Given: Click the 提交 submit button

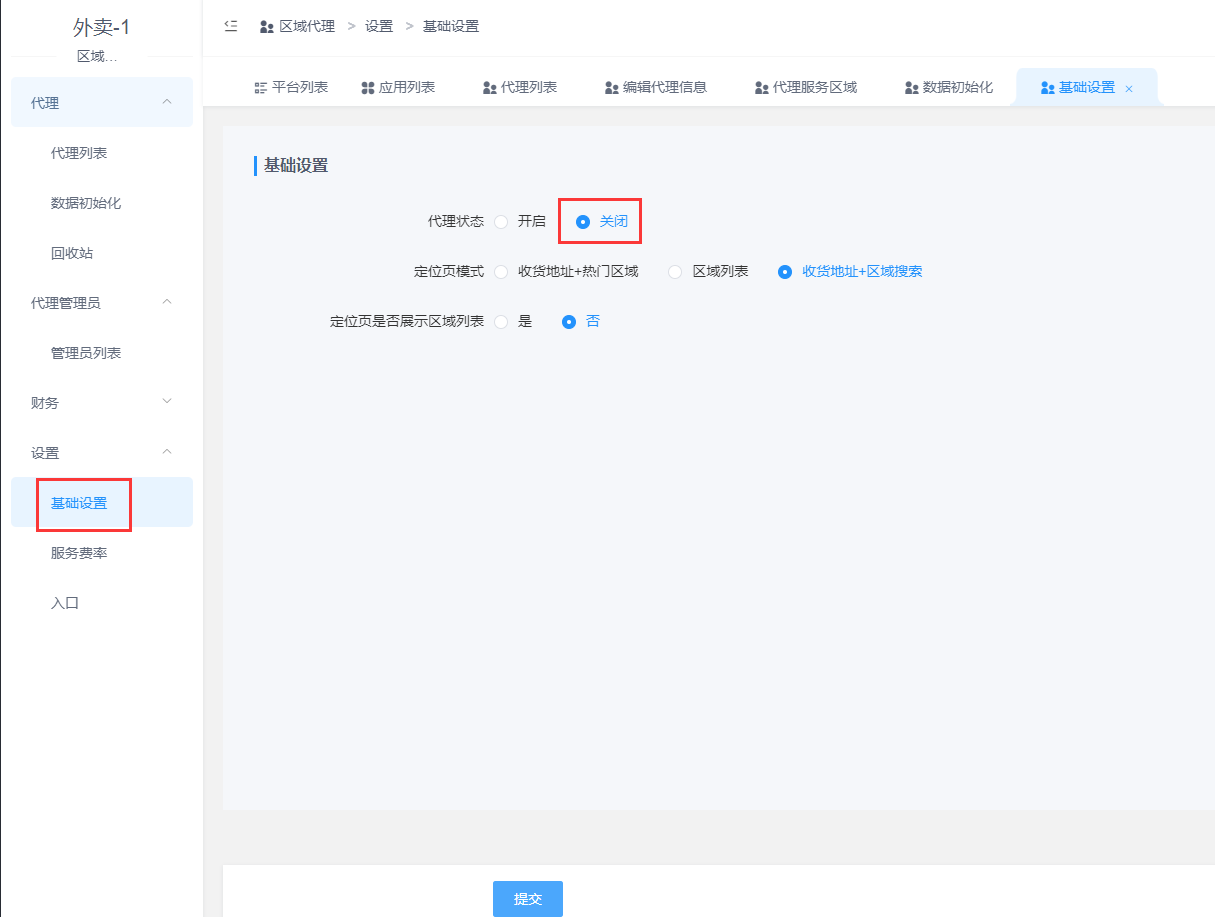Looking at the screenshot, I should (x=528, y=898).
